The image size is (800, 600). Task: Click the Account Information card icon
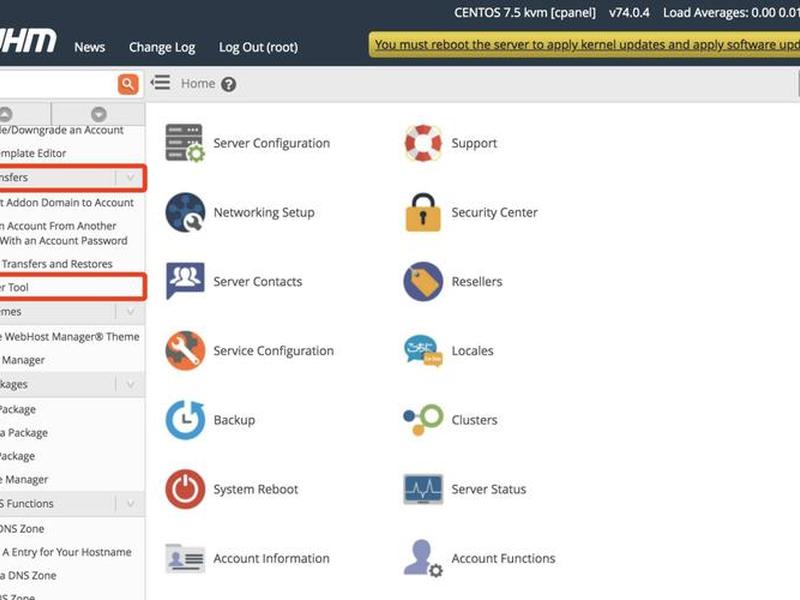click(x=185, y=558)
